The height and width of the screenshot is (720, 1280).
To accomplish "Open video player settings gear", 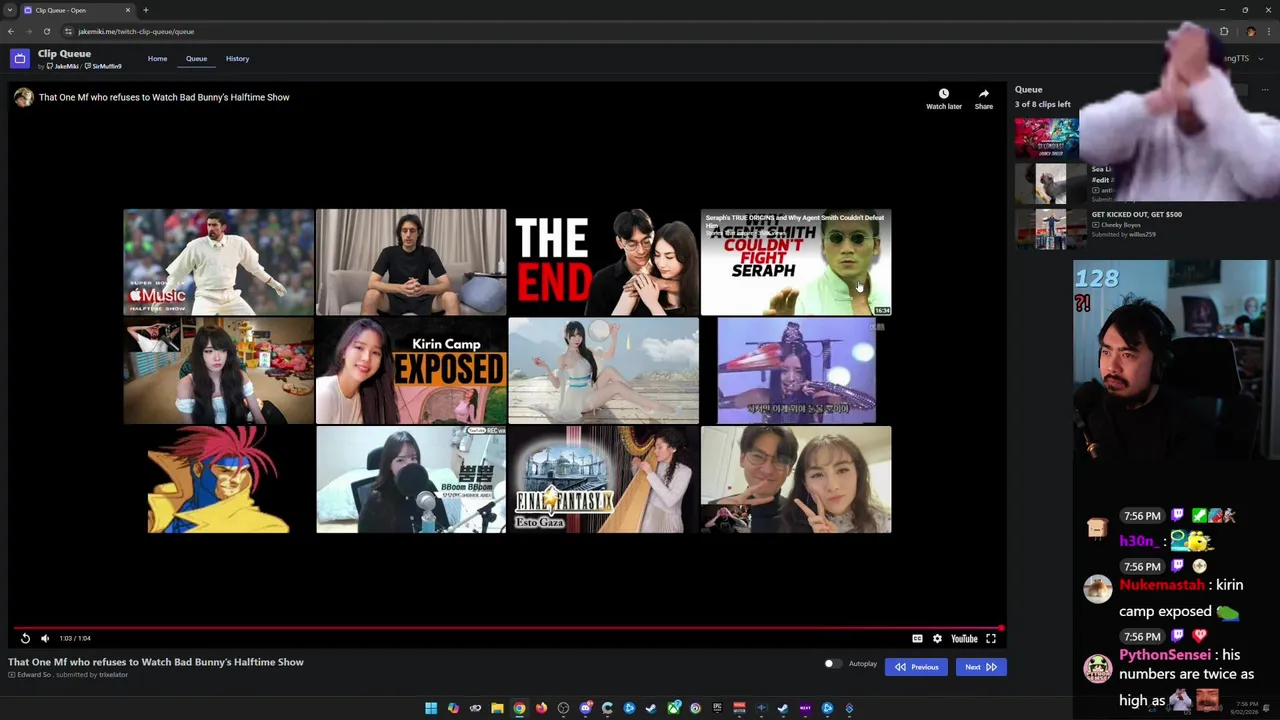I will pyautogui.click(x=937, y=638).
